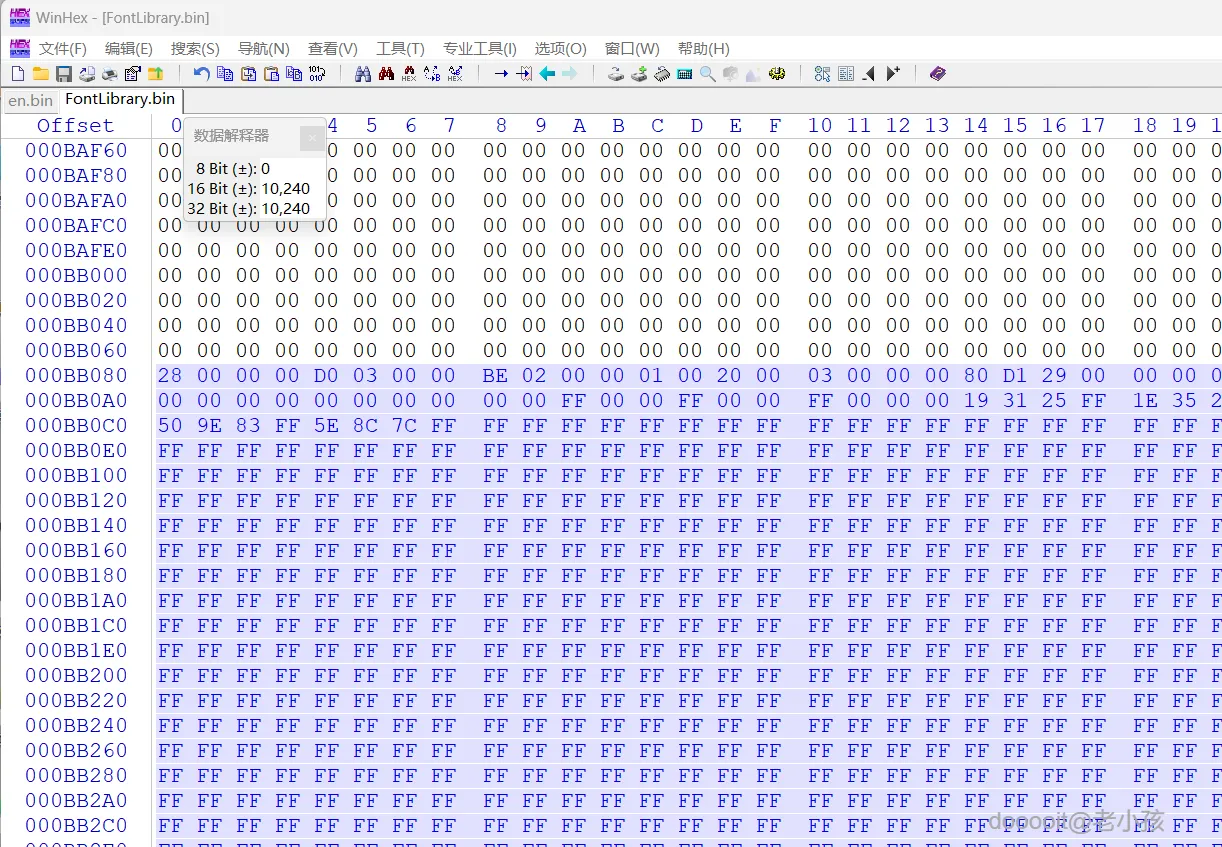Open the 帮助(H) menu

pos(704,48)
